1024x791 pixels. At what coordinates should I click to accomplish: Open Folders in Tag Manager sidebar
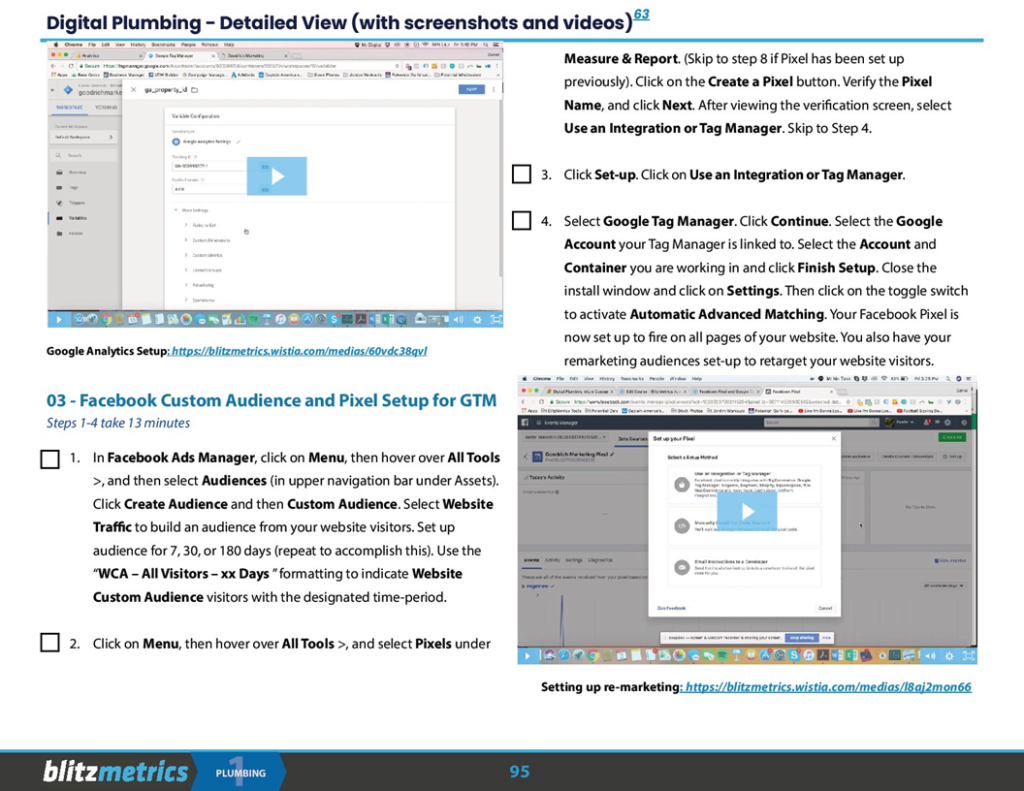click(70, 233)
